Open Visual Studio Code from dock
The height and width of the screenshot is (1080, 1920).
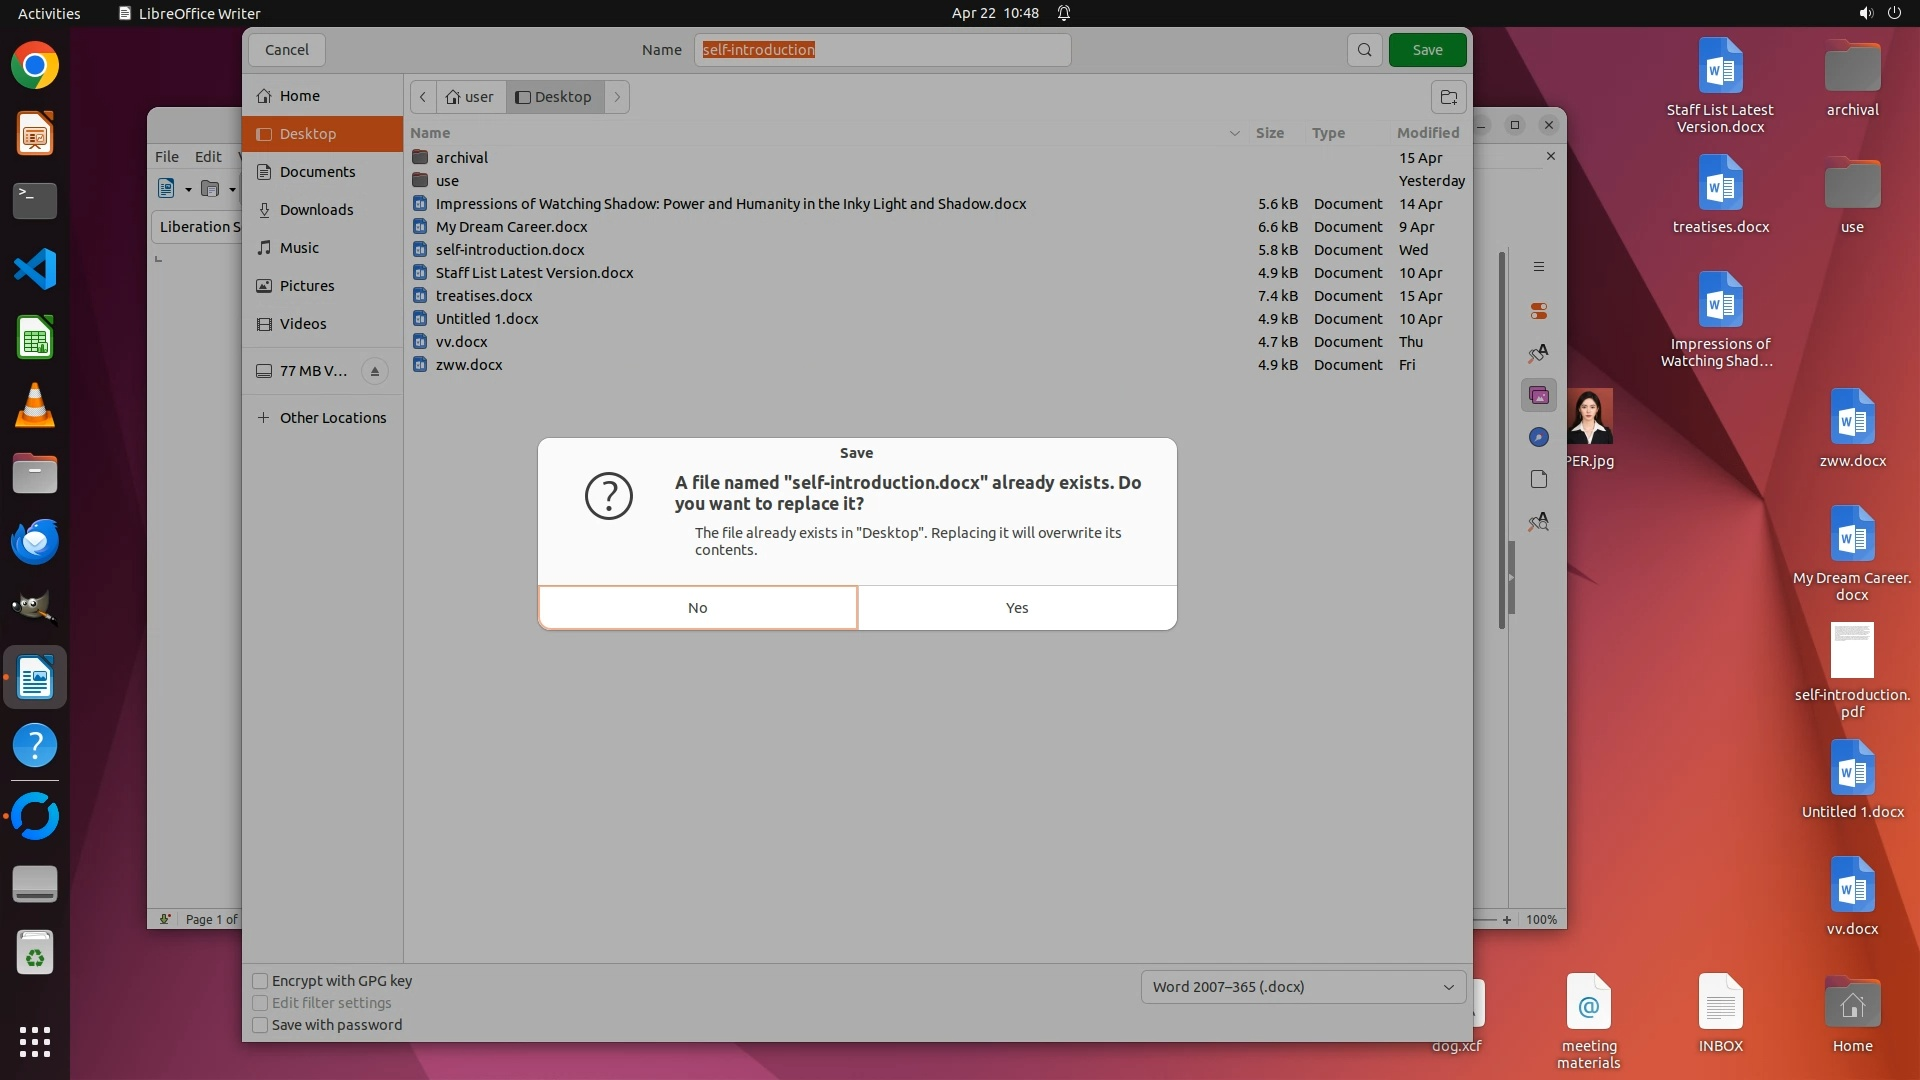pos(35,269)
